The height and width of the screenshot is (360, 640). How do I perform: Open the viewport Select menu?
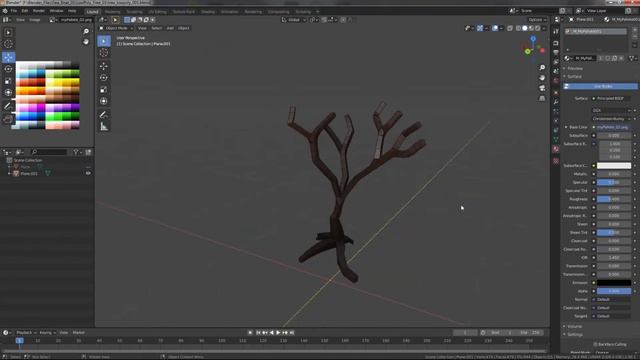(x=157, y=28)
